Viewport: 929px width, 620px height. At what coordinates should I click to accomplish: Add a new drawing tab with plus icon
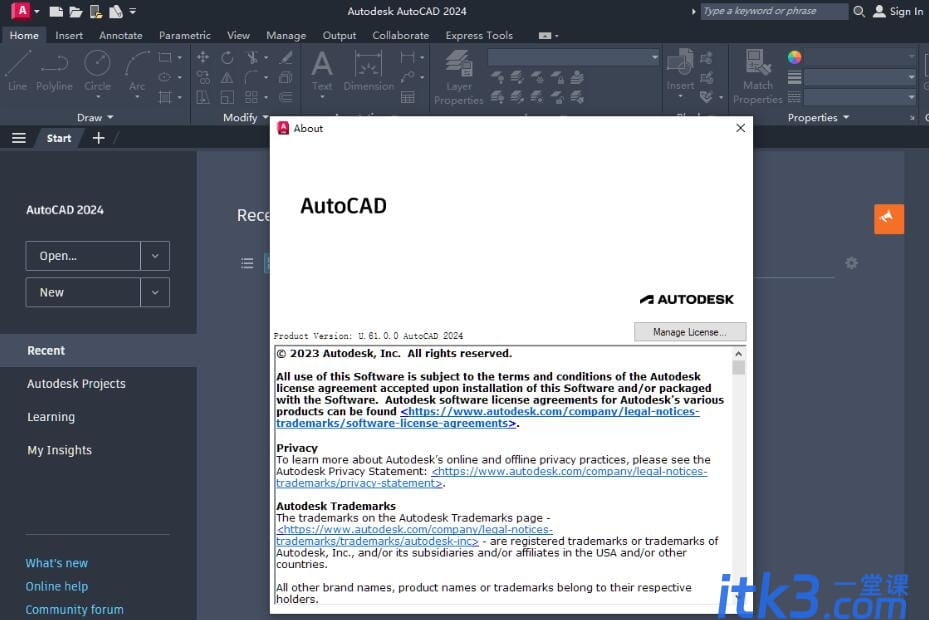tap(98, 138)
